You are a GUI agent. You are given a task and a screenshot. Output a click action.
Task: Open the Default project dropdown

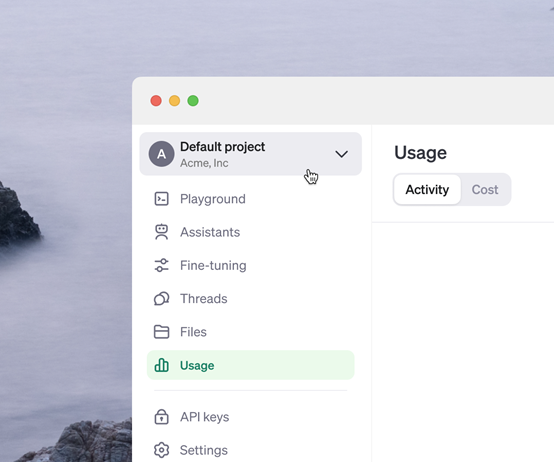coord(251,154)
